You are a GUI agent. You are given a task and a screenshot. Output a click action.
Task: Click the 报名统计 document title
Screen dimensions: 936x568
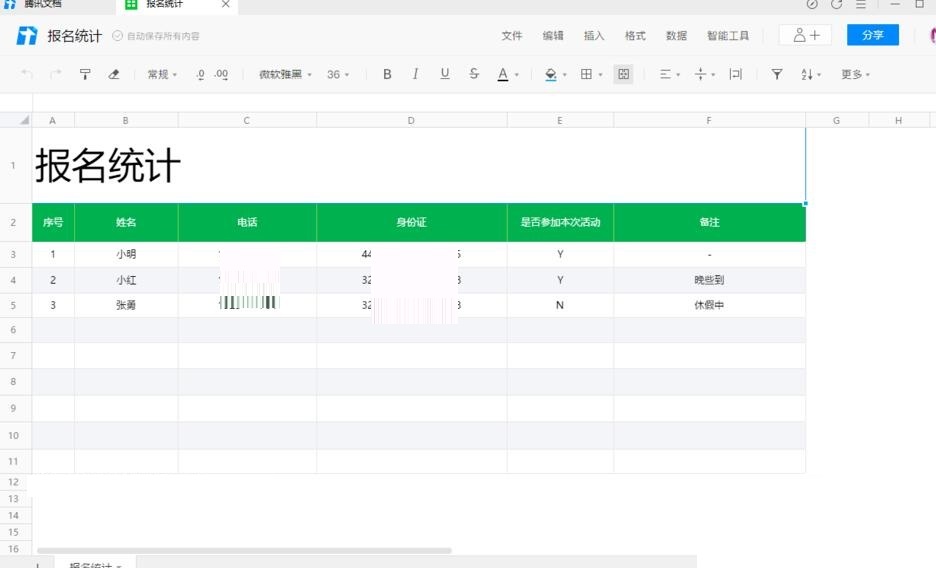(x=75, y=36)
